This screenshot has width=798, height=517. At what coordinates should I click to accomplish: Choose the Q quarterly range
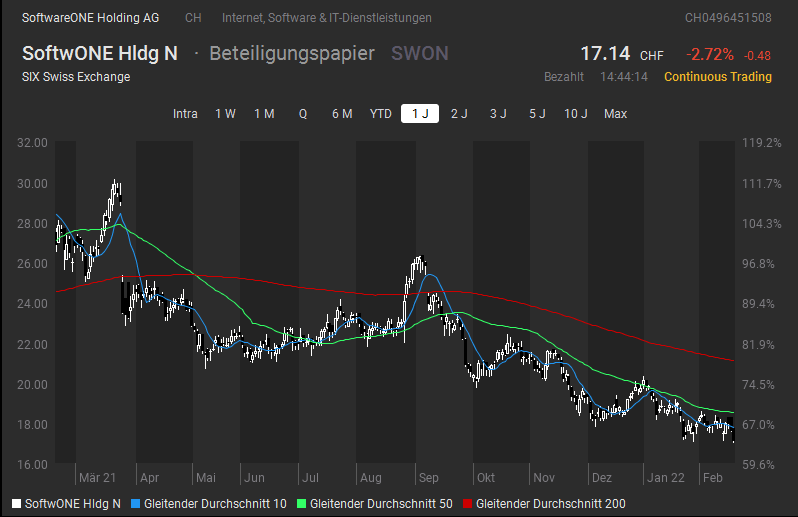(303, 113)
